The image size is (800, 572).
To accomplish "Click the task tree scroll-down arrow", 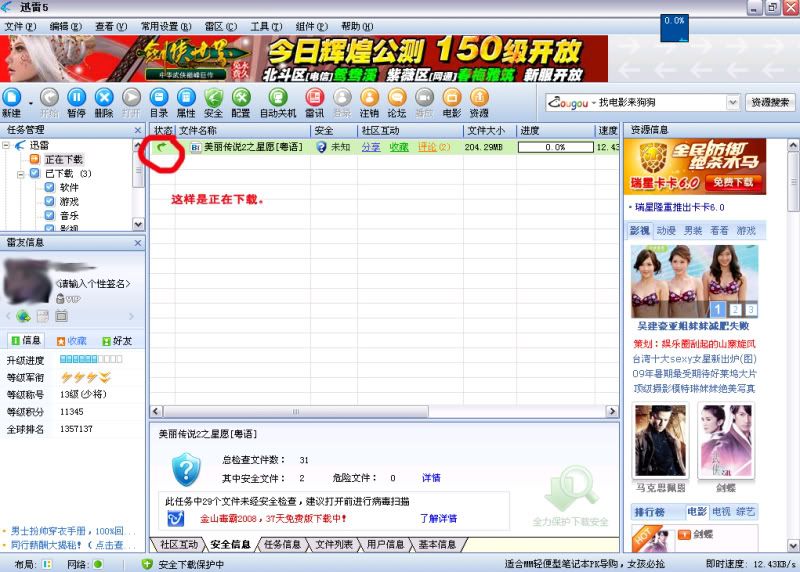I will point(138,224).
